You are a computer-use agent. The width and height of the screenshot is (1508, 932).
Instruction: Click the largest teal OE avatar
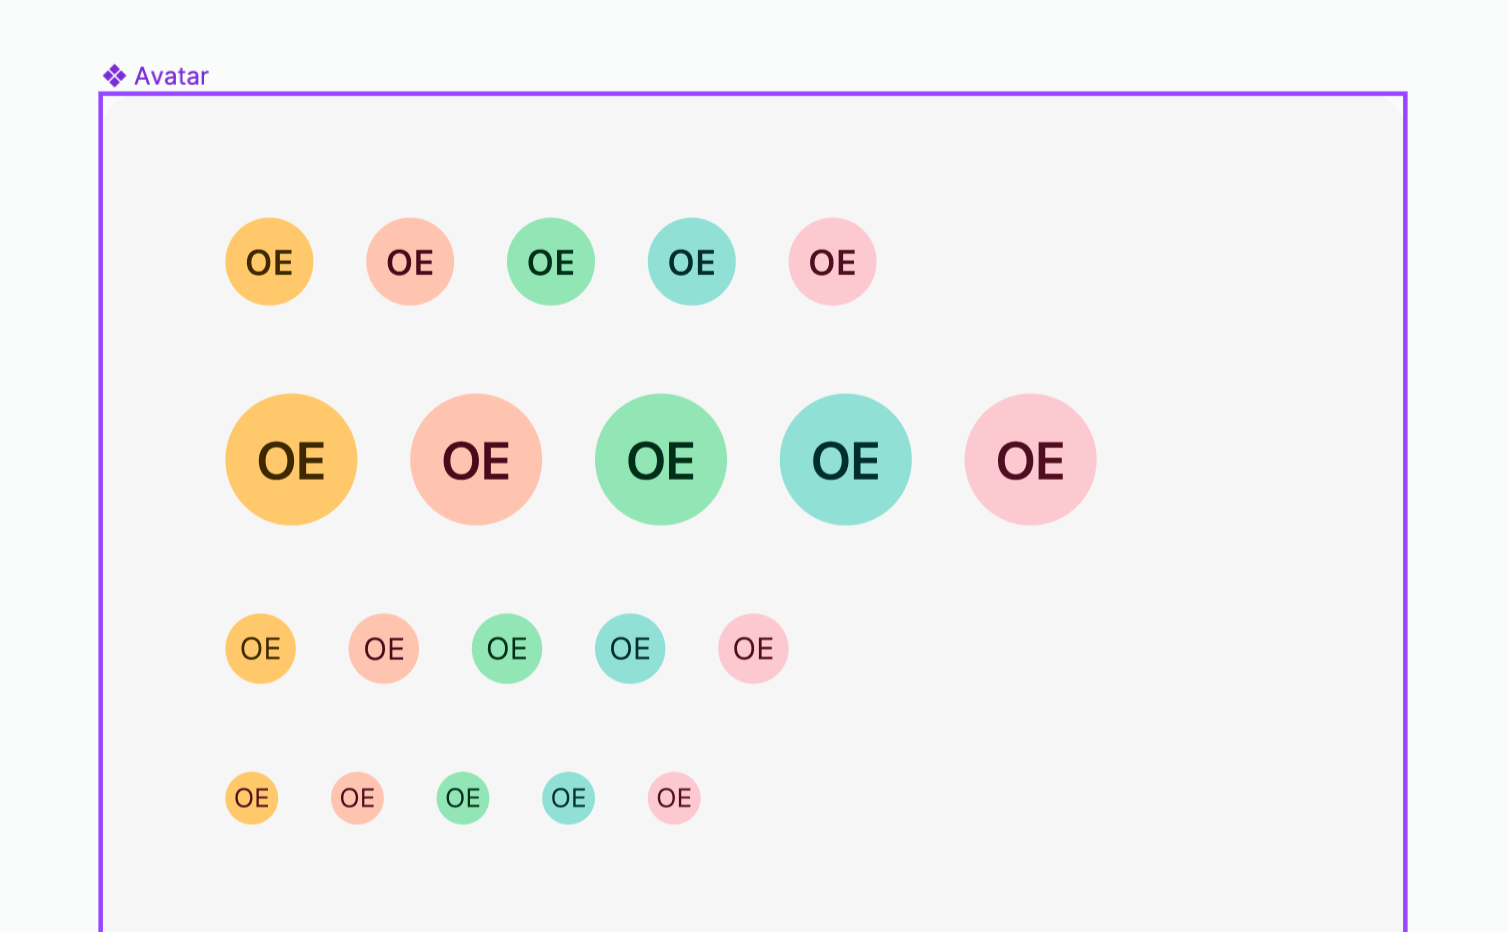[x=846, y=460]
